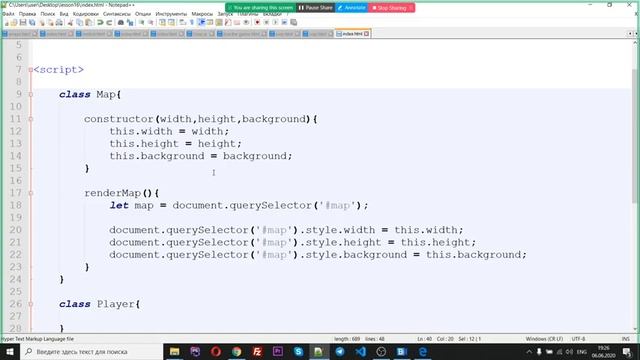Collapse class Player fold marker, line 26

(31, 304)
